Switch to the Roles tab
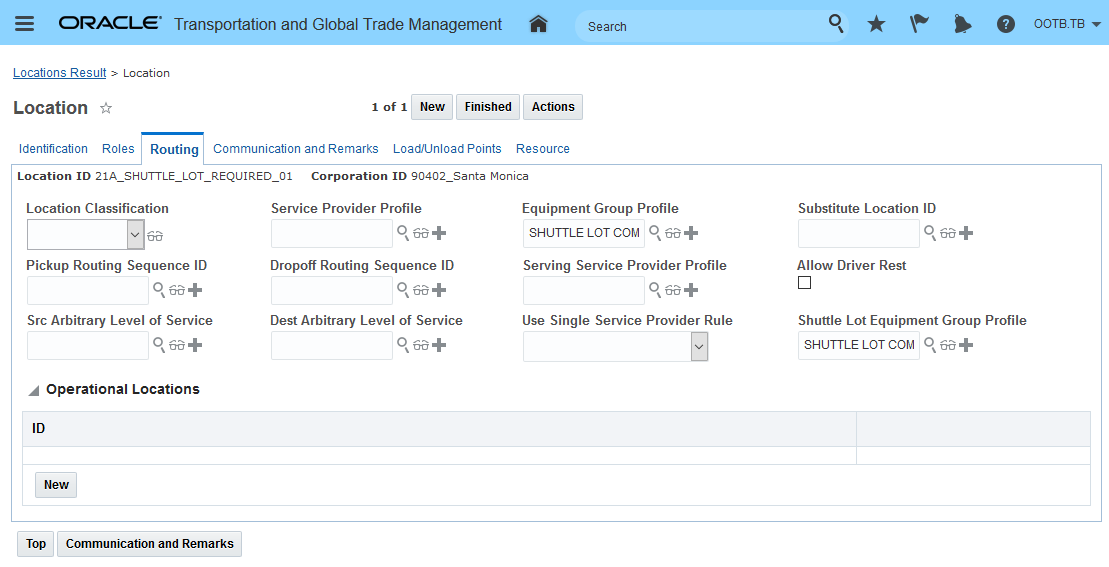The height and width of the screenshot is (567, 1109). (118, 149)
